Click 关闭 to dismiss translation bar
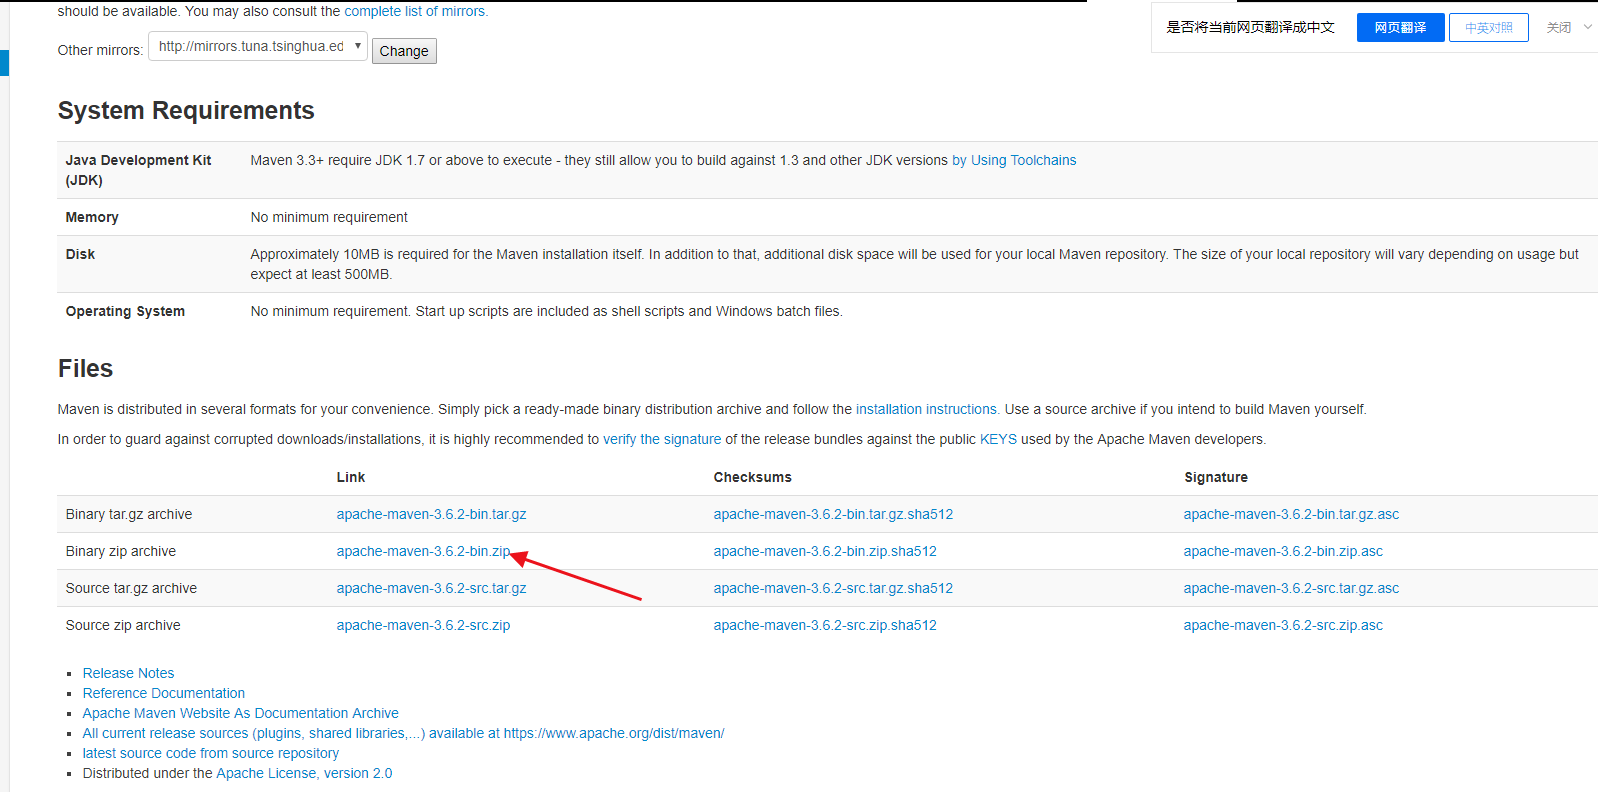Viewport: 1598px width, 792px height. [1558, 28]
